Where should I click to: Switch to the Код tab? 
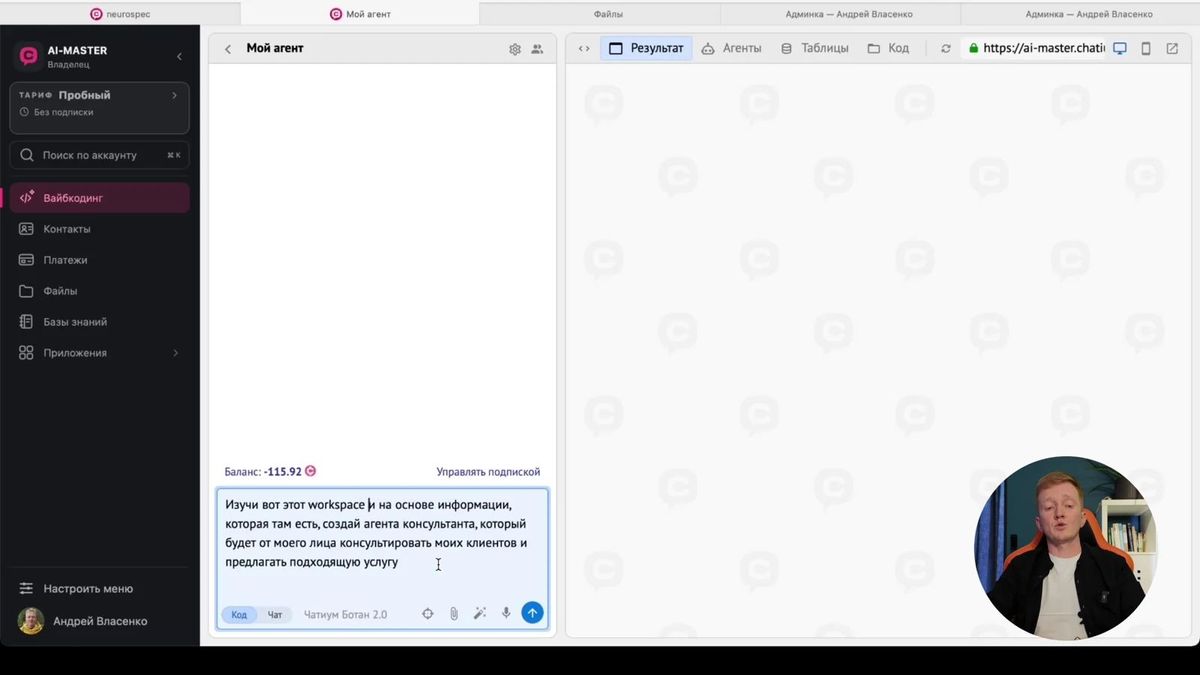point(888,48)
